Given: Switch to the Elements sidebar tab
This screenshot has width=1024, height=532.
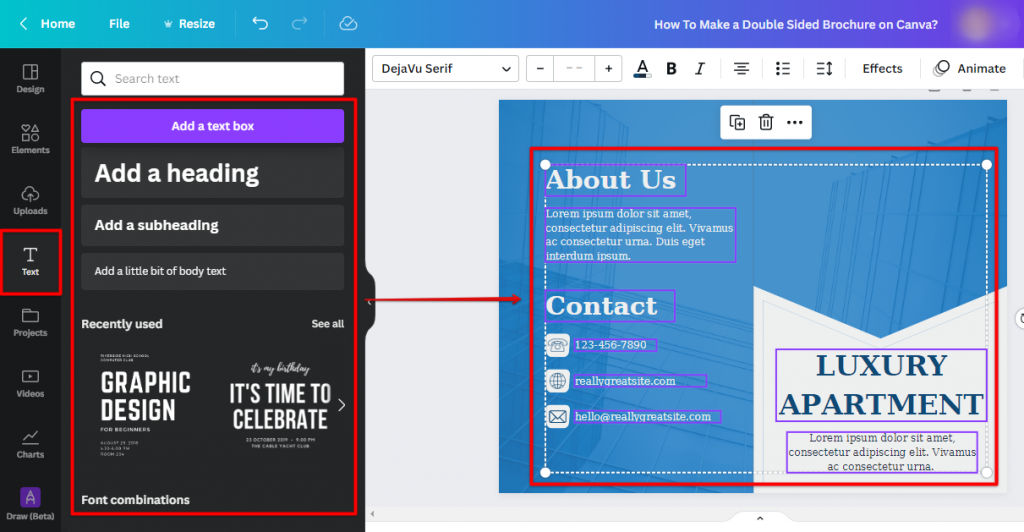Looking at the screenshot, I should [x=30, y=139].
